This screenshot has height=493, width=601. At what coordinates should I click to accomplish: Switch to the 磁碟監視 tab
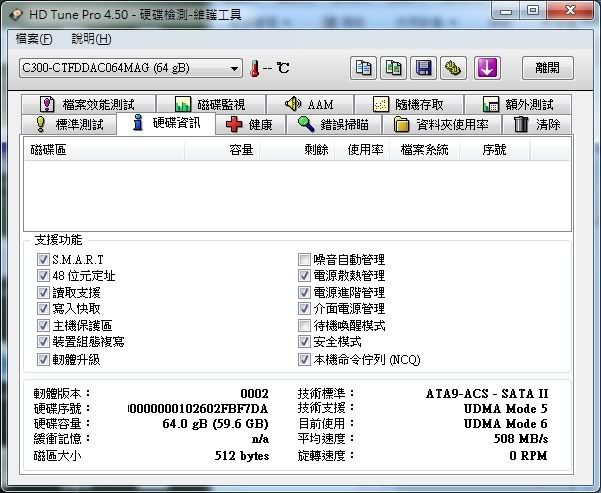click(211, 104)
